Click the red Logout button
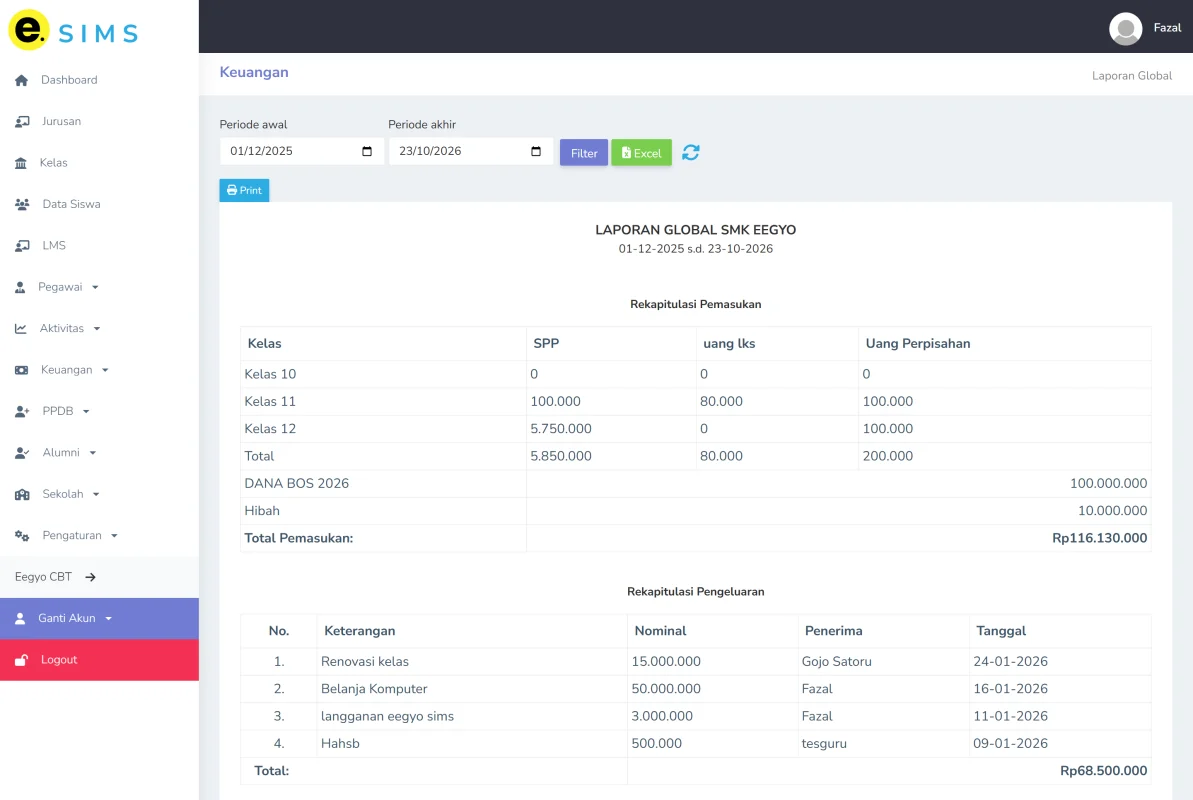 99,660
